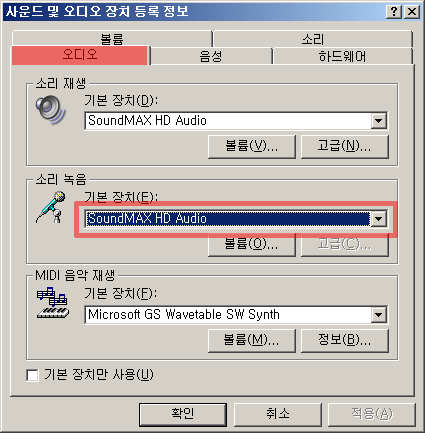The image size is (425, 433).
Task: Click the MIDI keyboard icon
Action: coord(53,303)
